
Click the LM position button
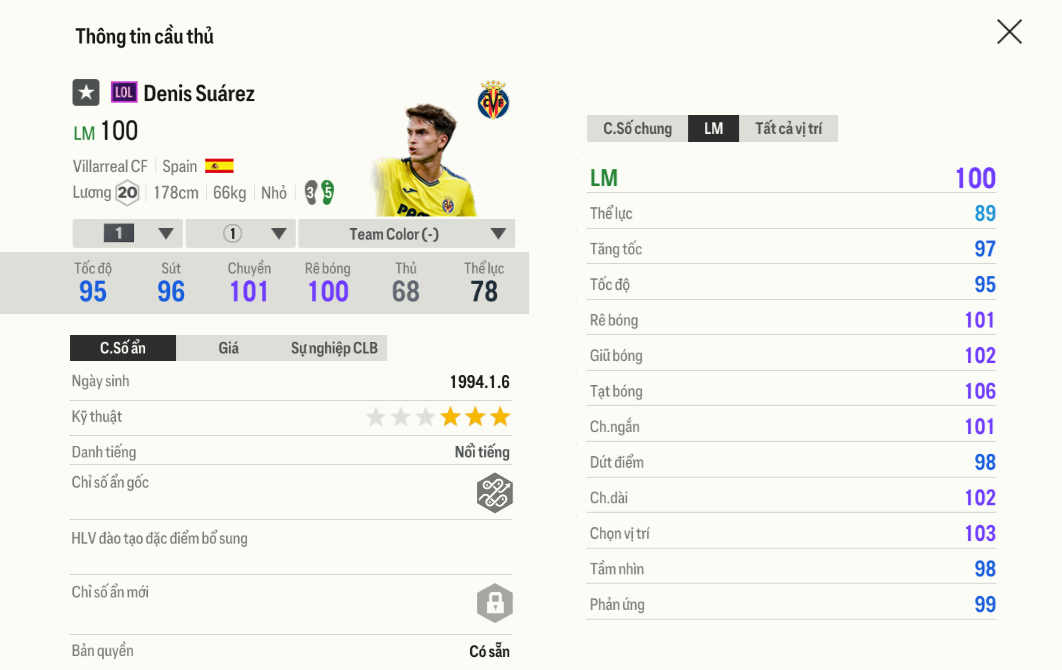[713, 129]
